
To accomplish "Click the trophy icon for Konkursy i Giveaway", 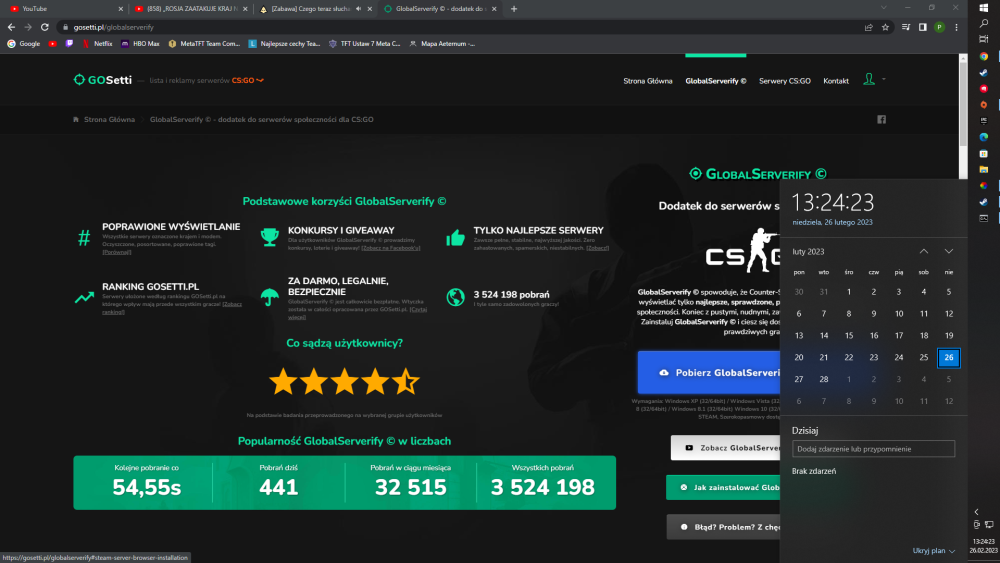I will (270, 237).
